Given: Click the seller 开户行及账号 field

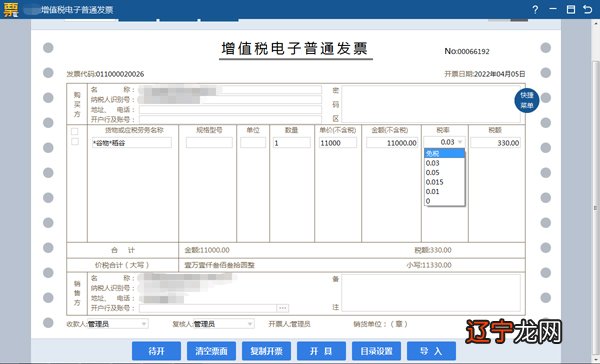Looking at the screenshot, I should pos(208,308).
